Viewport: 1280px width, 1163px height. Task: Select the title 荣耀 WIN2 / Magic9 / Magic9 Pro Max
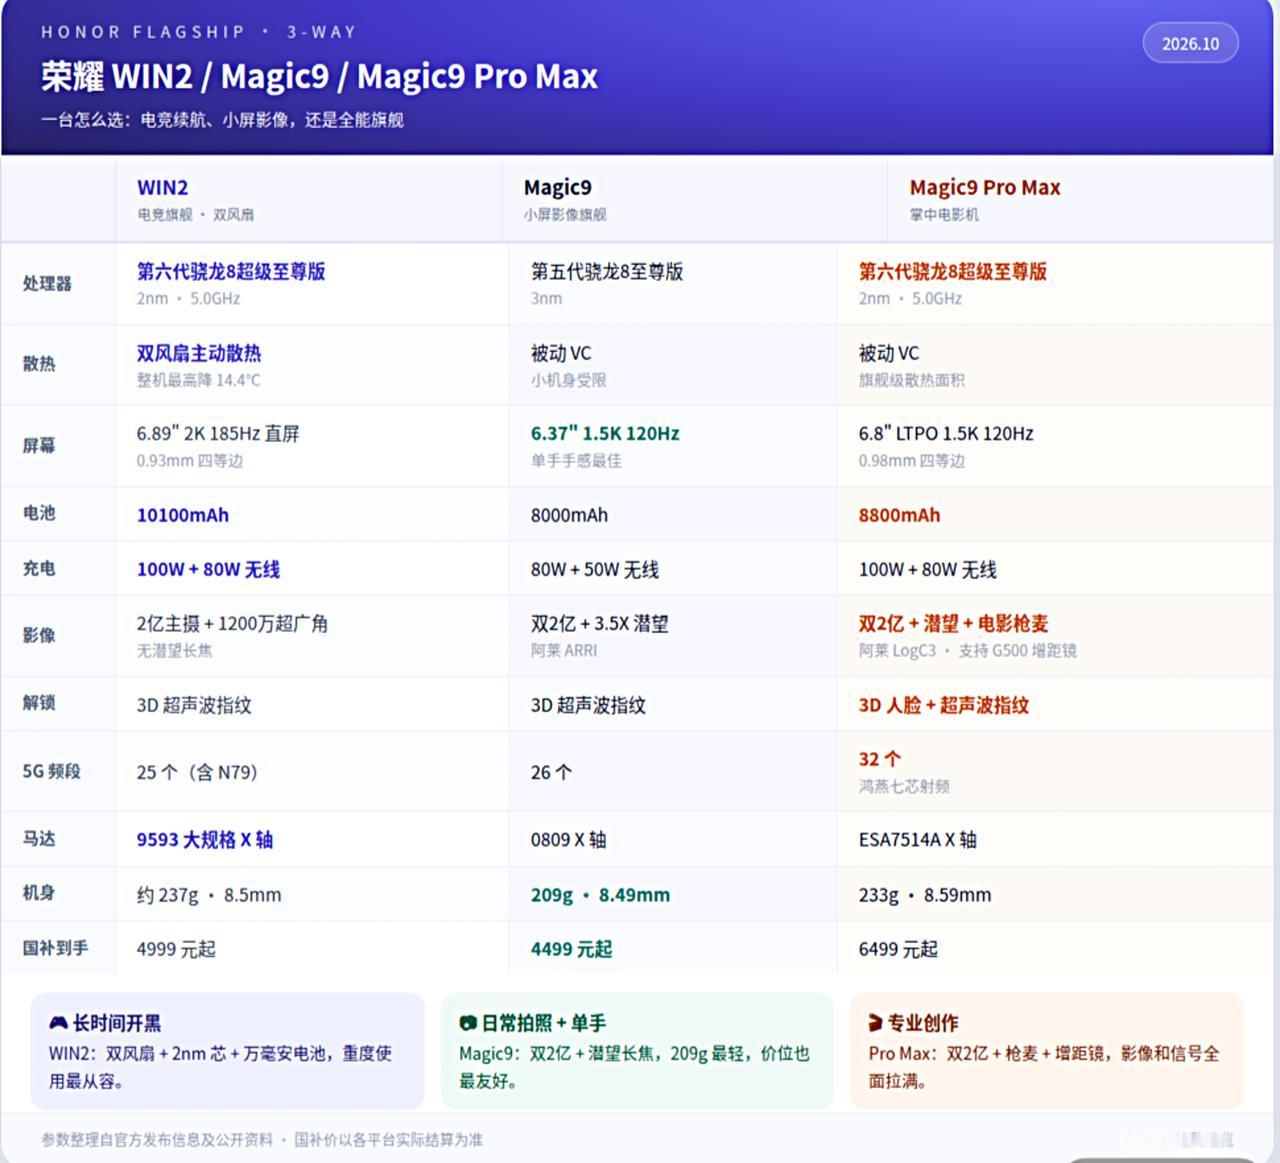click(319, 76)
